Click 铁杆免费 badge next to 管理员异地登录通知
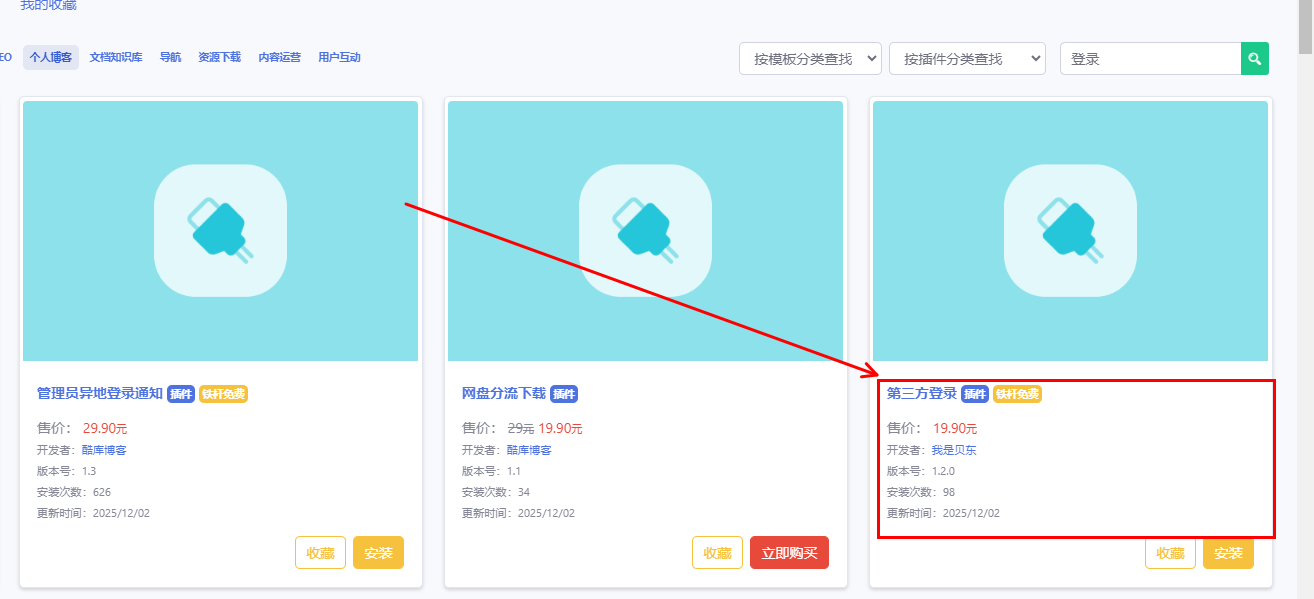Image resolution: width=1314 pixels, height=599 pixels. [223, 394]
